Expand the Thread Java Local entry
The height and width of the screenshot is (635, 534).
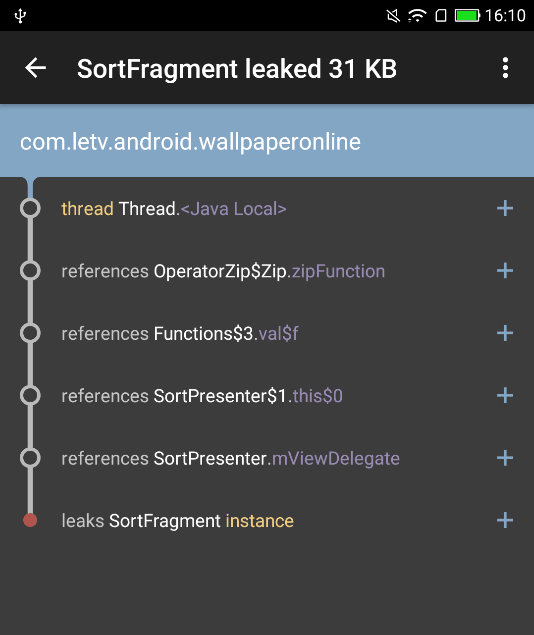click(x=505, y=209)
